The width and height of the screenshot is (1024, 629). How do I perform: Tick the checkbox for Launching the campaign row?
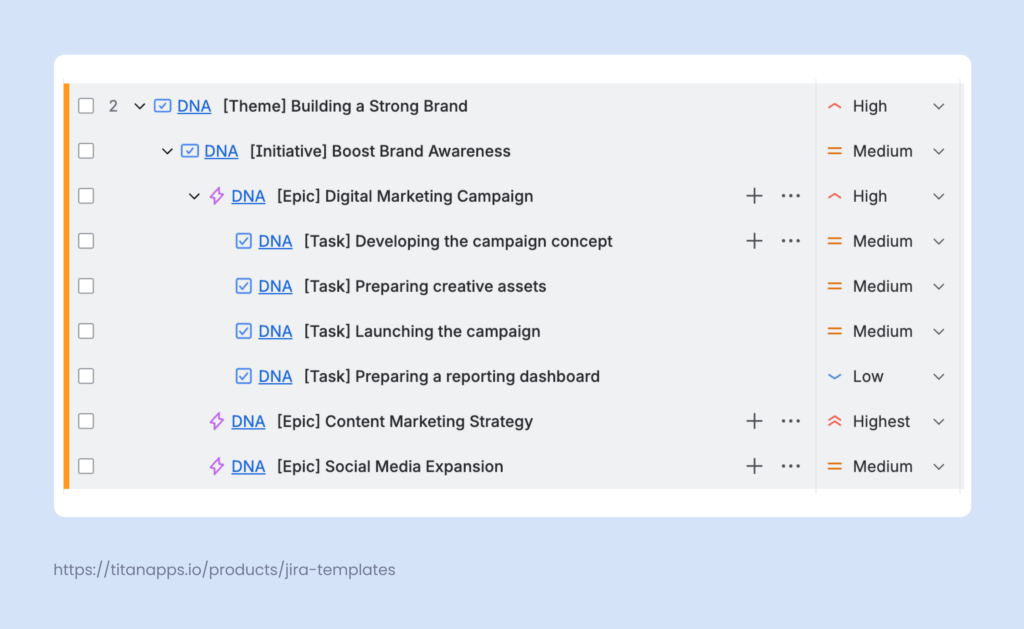(86, 331)
